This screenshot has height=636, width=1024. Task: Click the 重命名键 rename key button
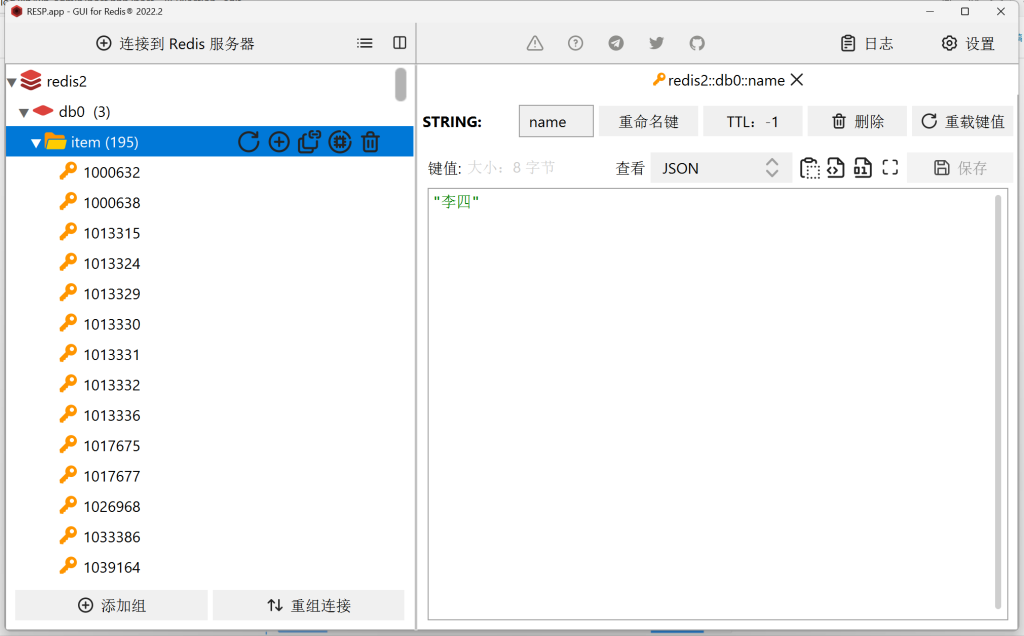(648, 121)
